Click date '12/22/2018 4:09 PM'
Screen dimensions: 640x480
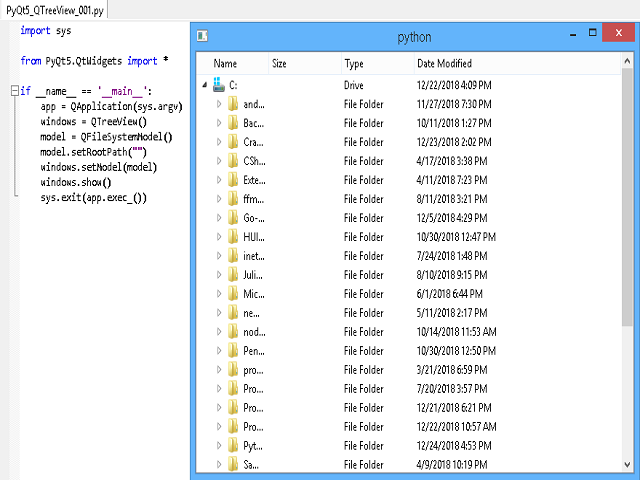454,85
